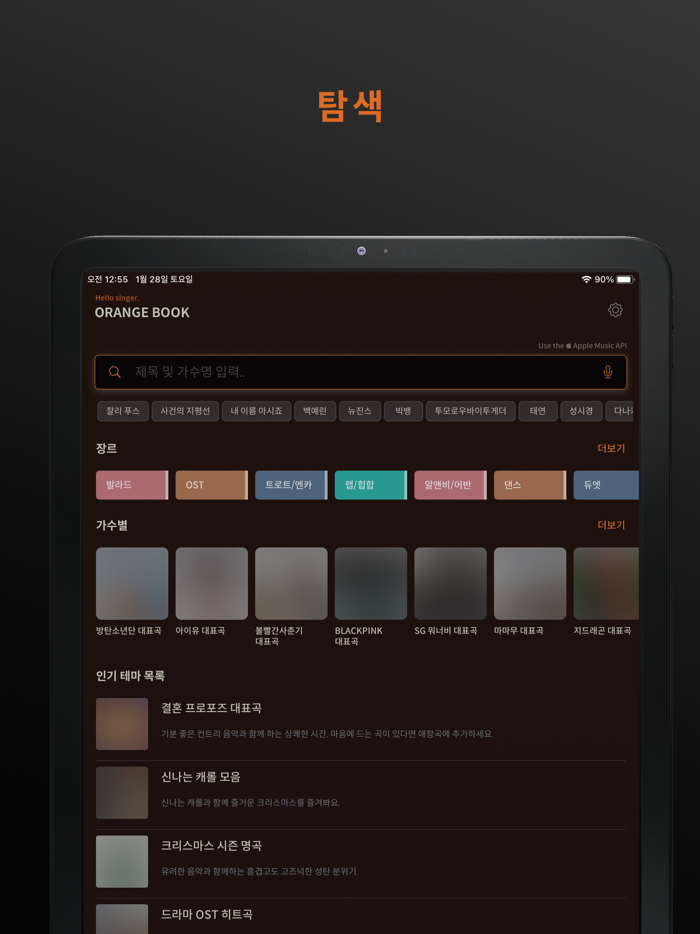Open 아이유 대표곡 artist thumbnail
700x934 pixels.
211,584
